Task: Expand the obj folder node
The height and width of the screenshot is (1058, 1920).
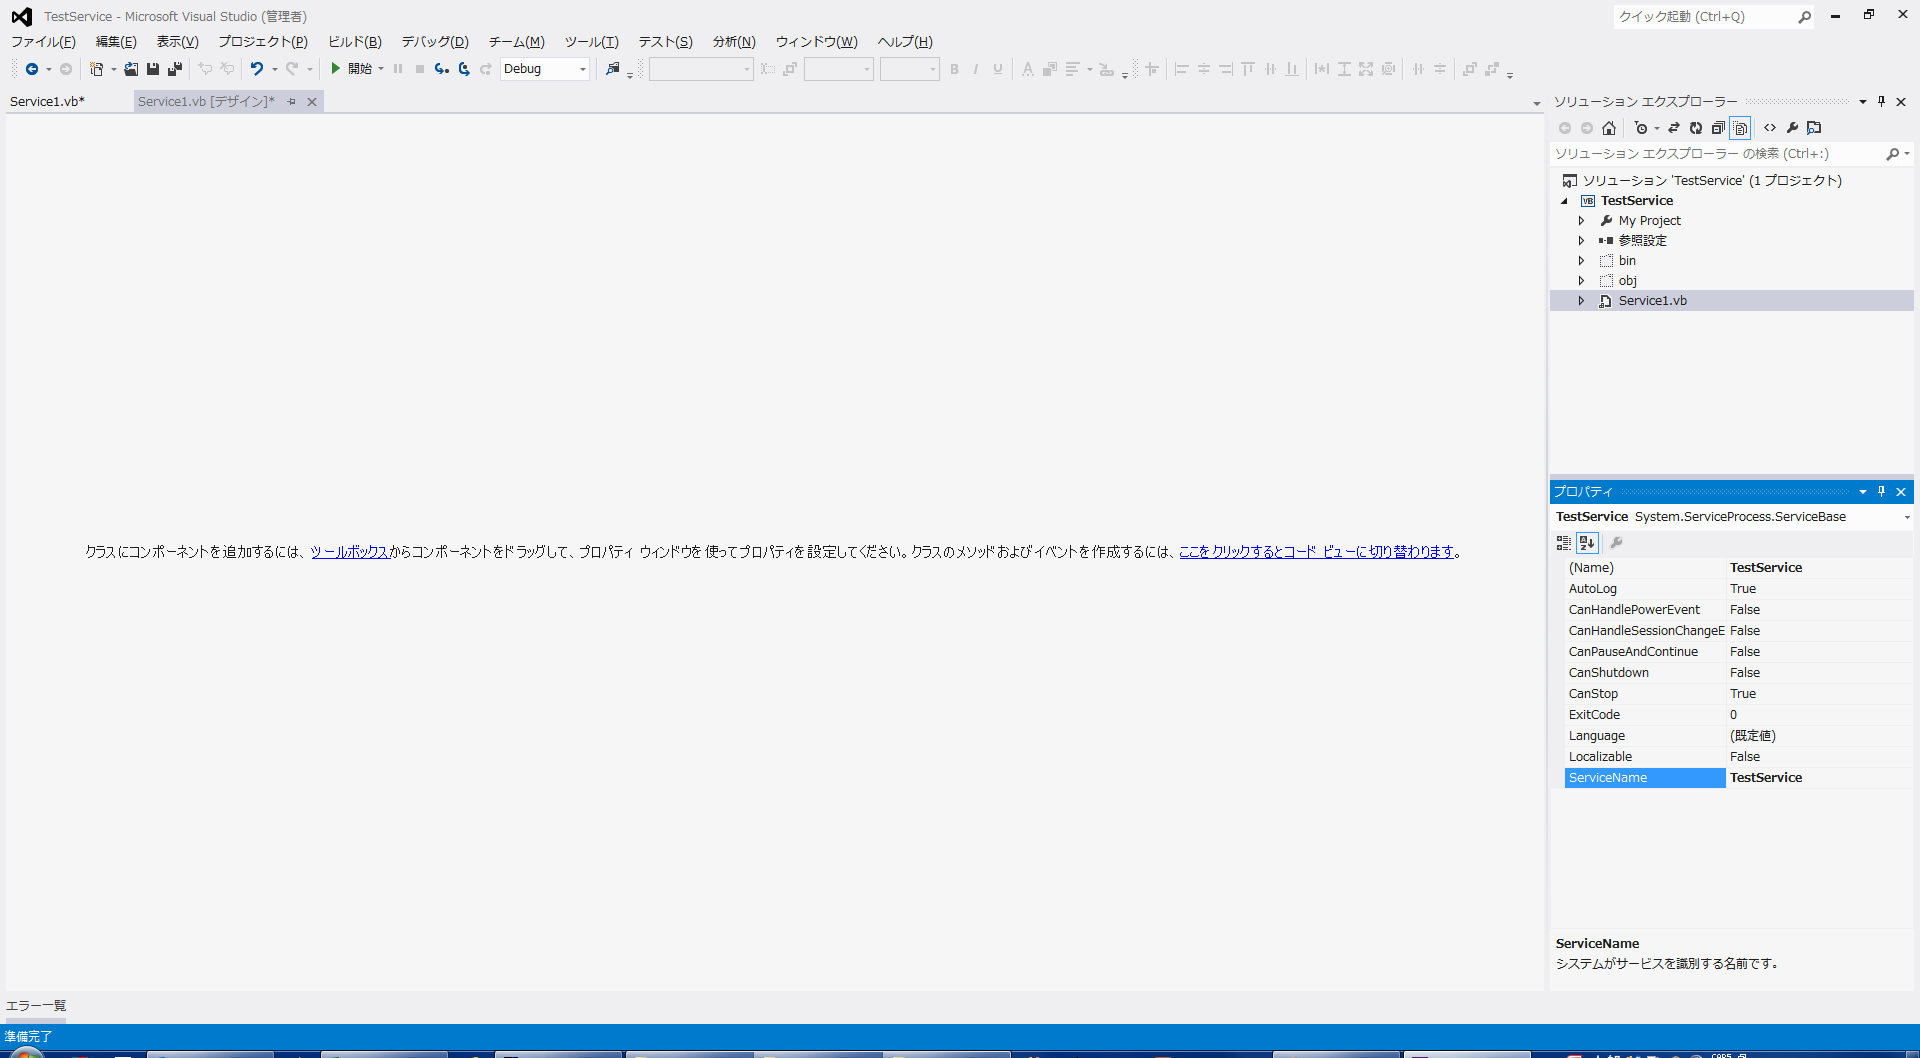Action: tap(1581, 281)
